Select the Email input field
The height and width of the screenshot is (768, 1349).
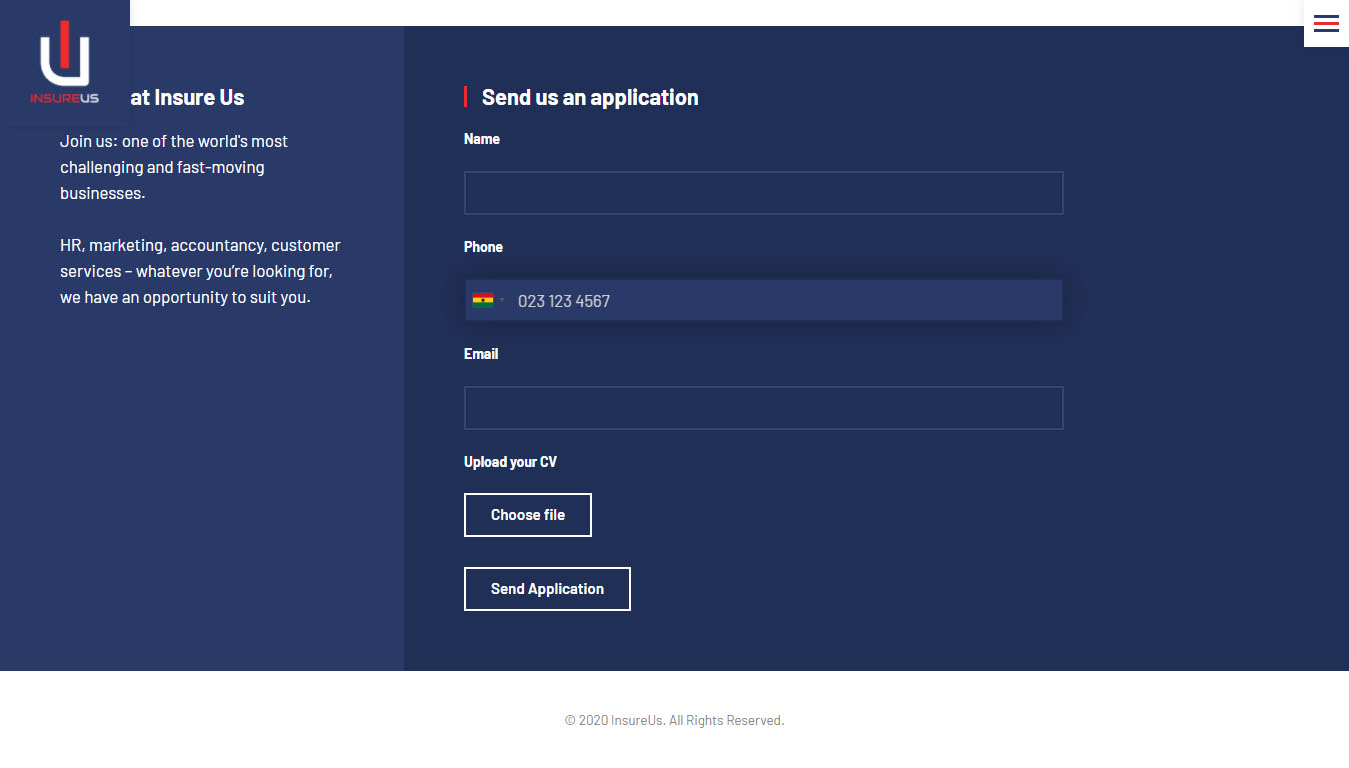[x=763, y=408]
